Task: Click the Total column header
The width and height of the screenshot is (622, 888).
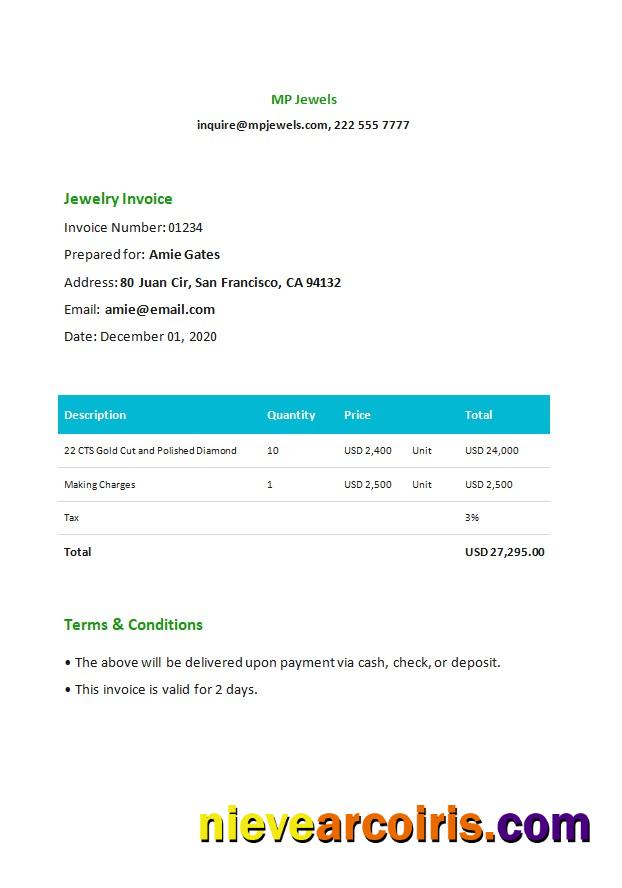Action: [x=479, y=415]
